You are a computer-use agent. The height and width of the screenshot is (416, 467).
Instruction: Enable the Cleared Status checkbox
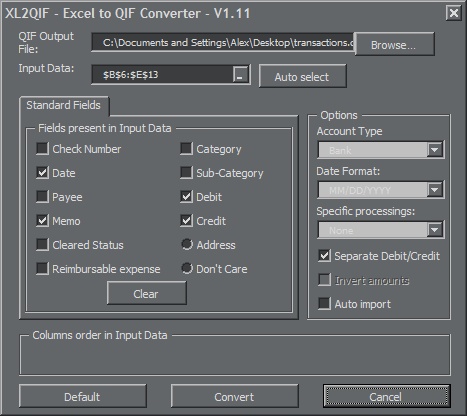pos(42,245)
